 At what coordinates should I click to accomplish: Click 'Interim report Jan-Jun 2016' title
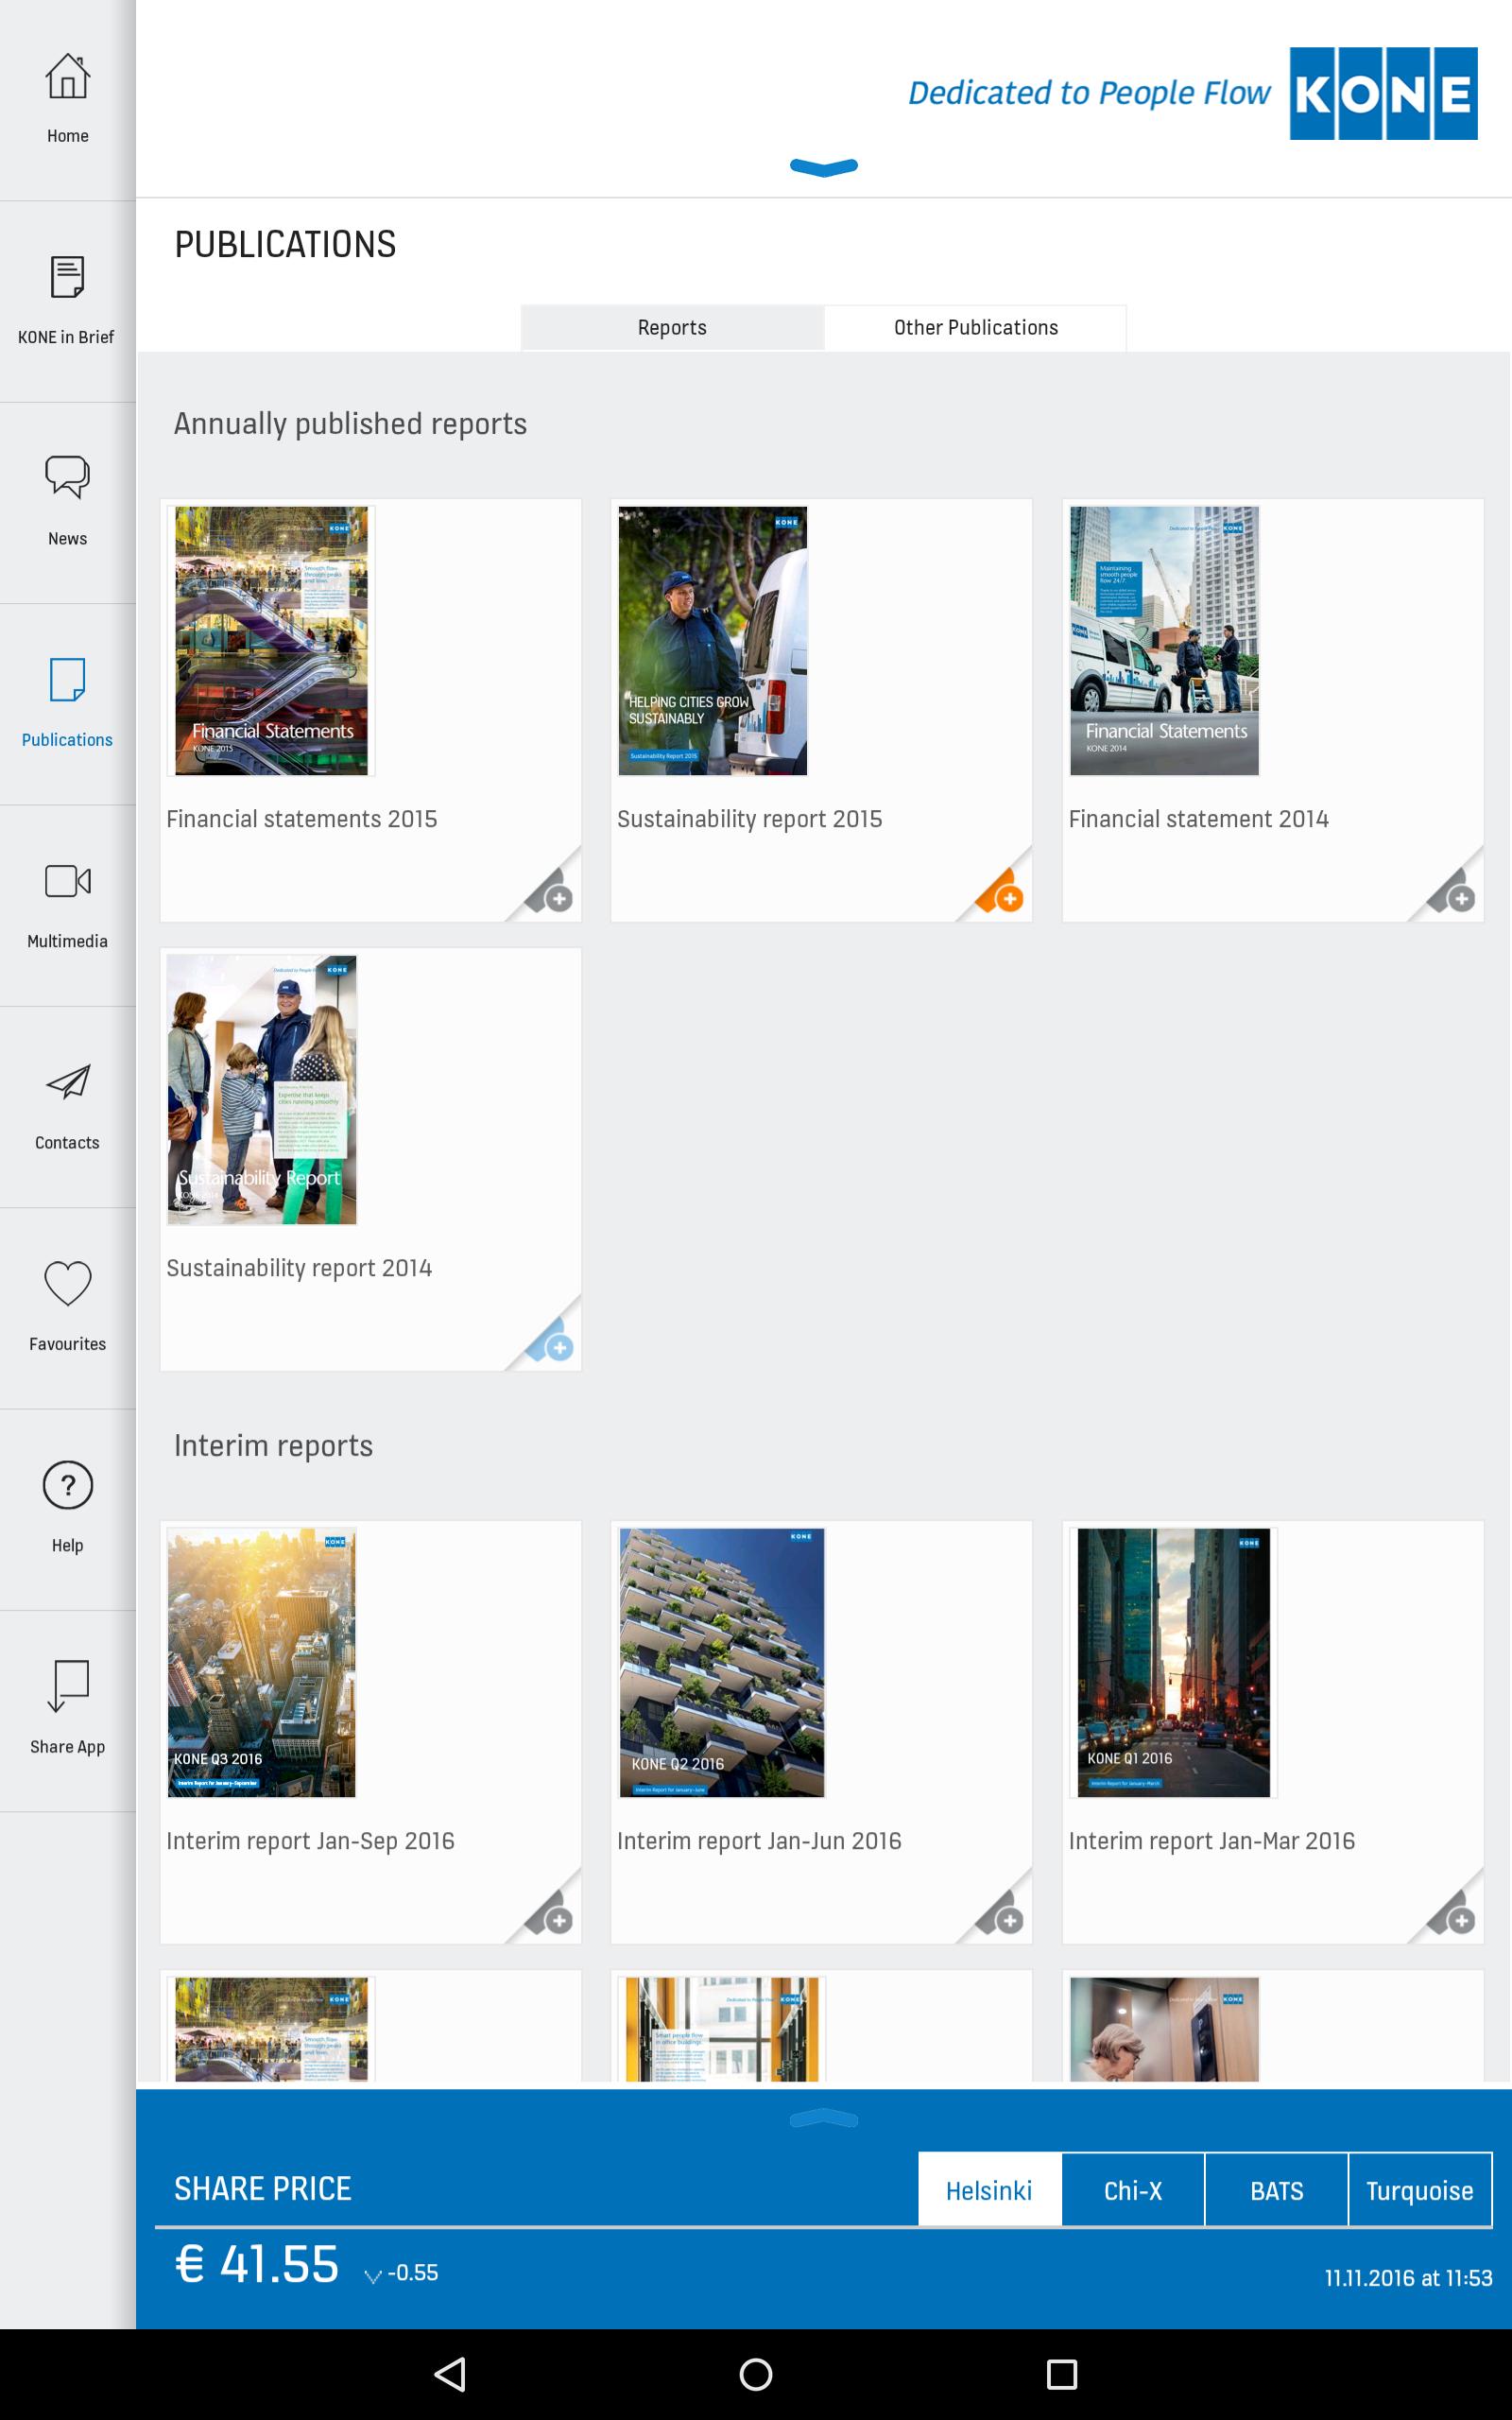pyautogui.click(x=759, y=1841)
